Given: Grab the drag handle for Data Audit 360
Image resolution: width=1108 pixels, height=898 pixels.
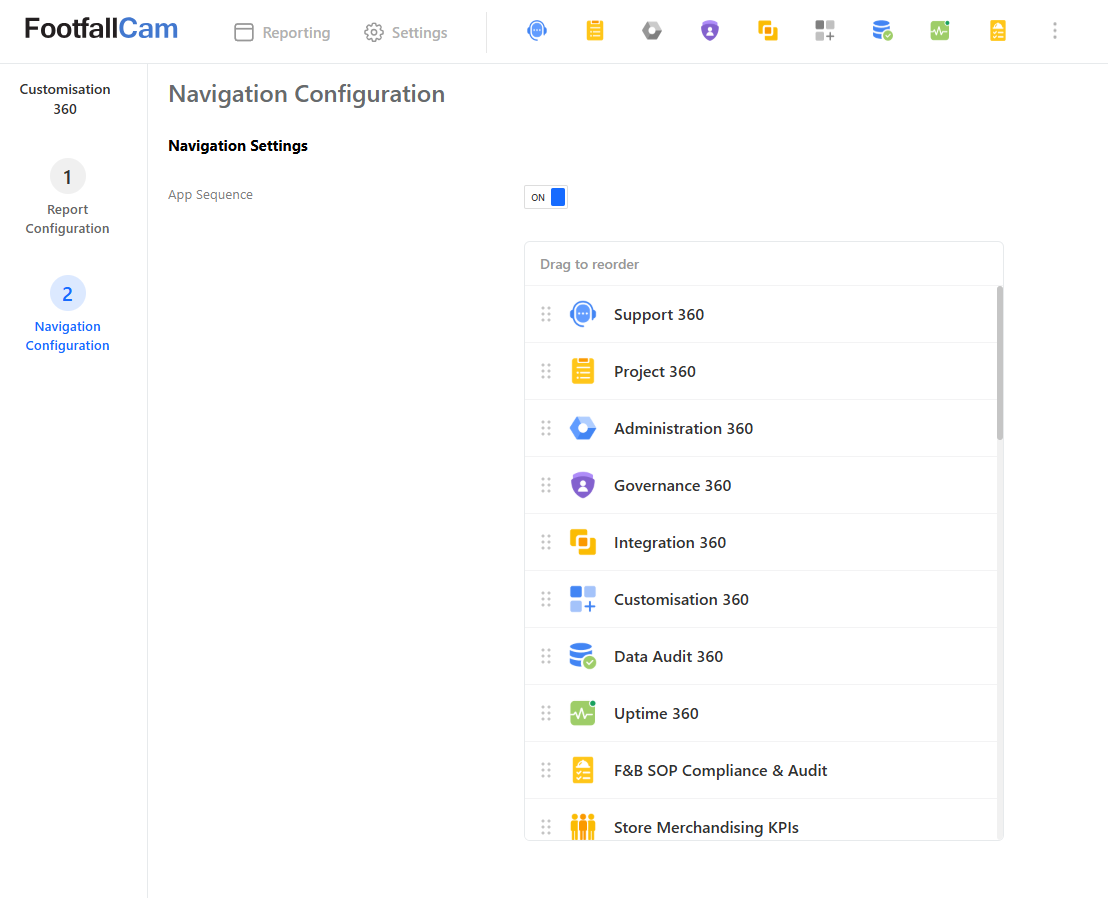Looking at the screenshot, I should coord(546,656).
